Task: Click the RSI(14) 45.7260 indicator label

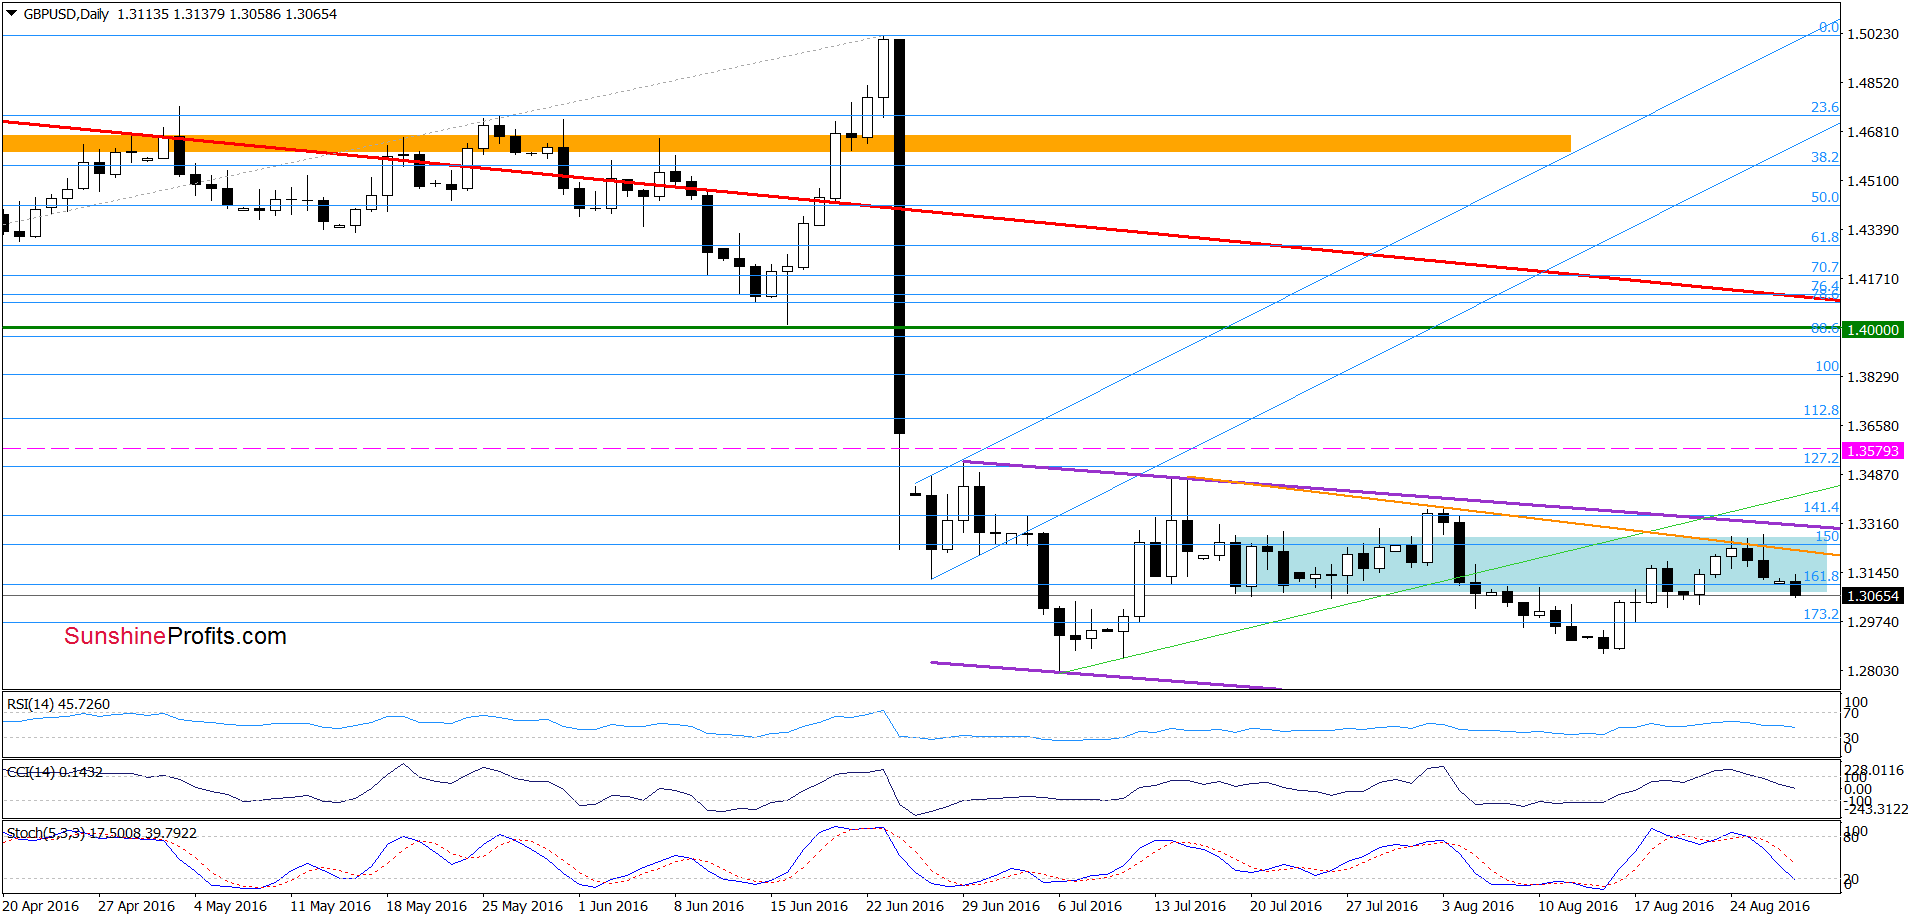Action: click(x=58, y=704)
